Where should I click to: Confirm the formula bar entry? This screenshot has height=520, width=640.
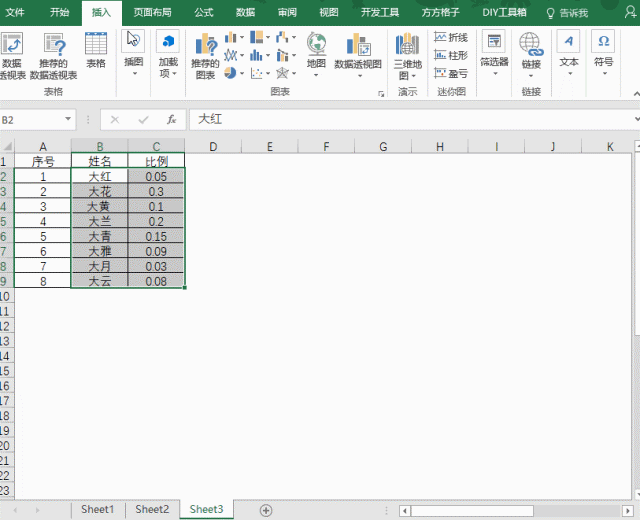143,120
